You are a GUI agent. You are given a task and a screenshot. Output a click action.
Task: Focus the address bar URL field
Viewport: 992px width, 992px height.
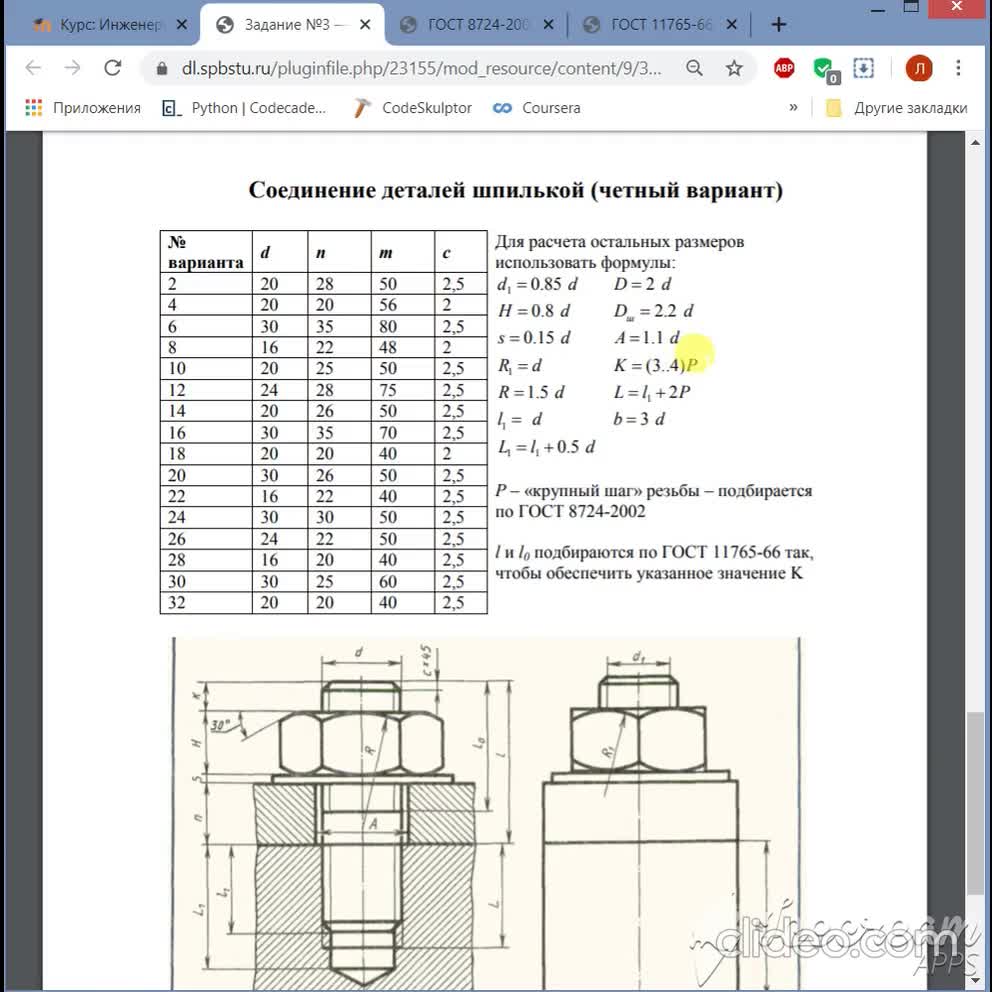(421, 68)
